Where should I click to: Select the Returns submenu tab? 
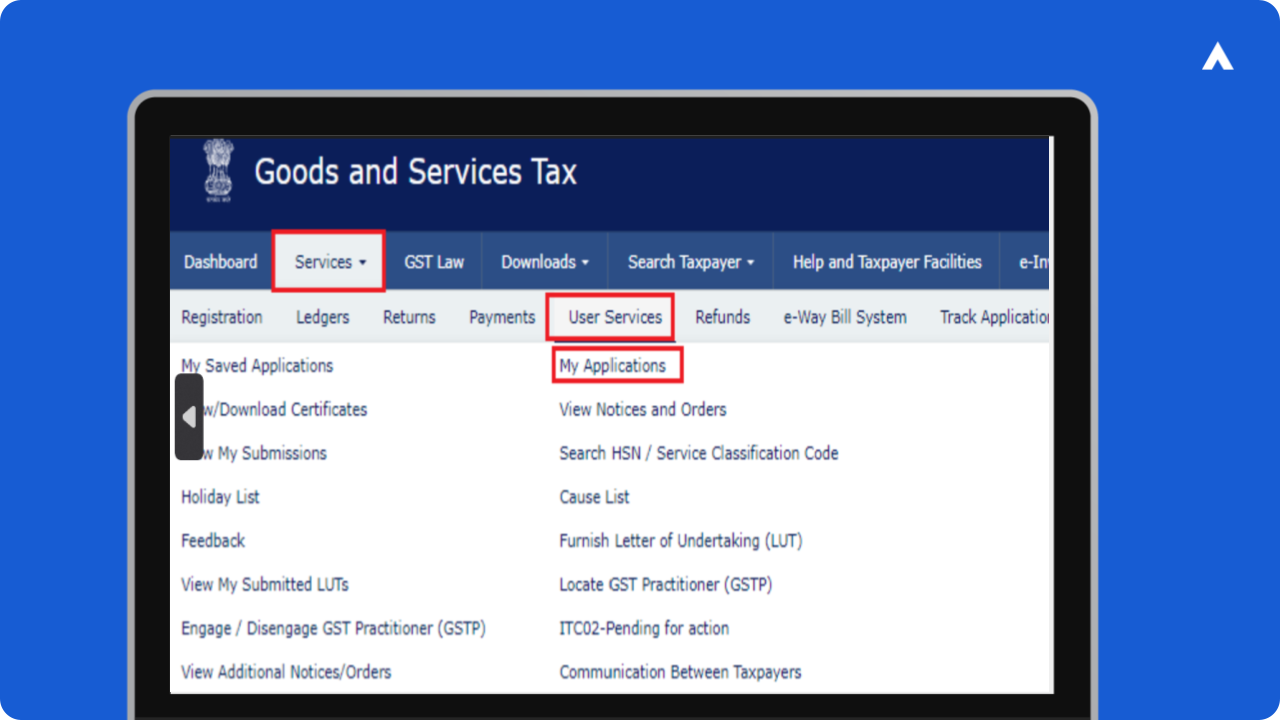pos(409,317)
